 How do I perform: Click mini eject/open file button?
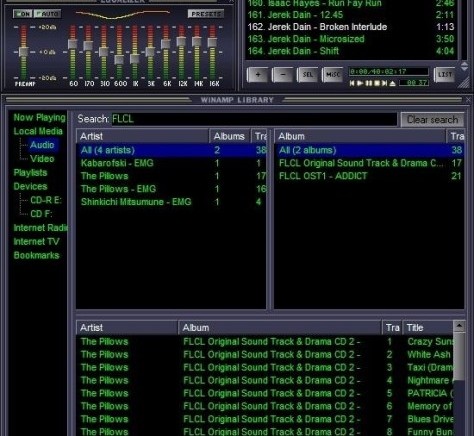(x=392, y=83)
